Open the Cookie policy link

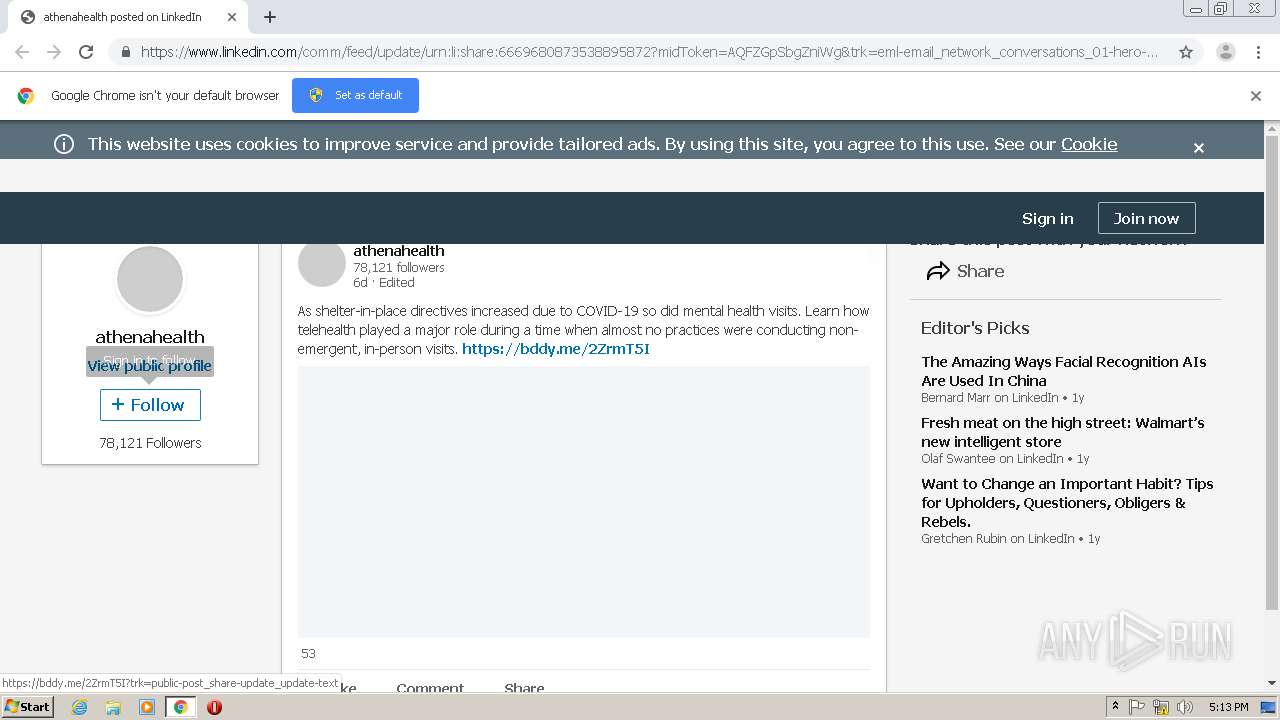coord(1089,144)
